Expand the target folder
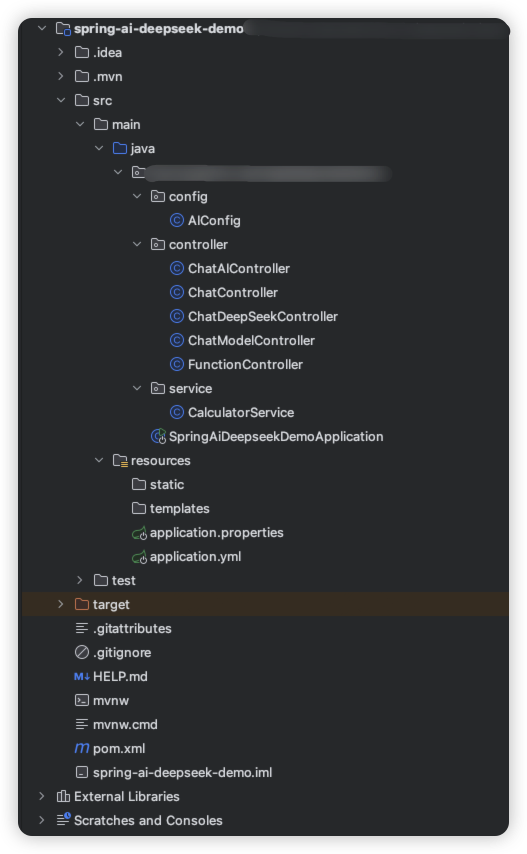Screen dimensions: 527x854 [x=60, y=604]
